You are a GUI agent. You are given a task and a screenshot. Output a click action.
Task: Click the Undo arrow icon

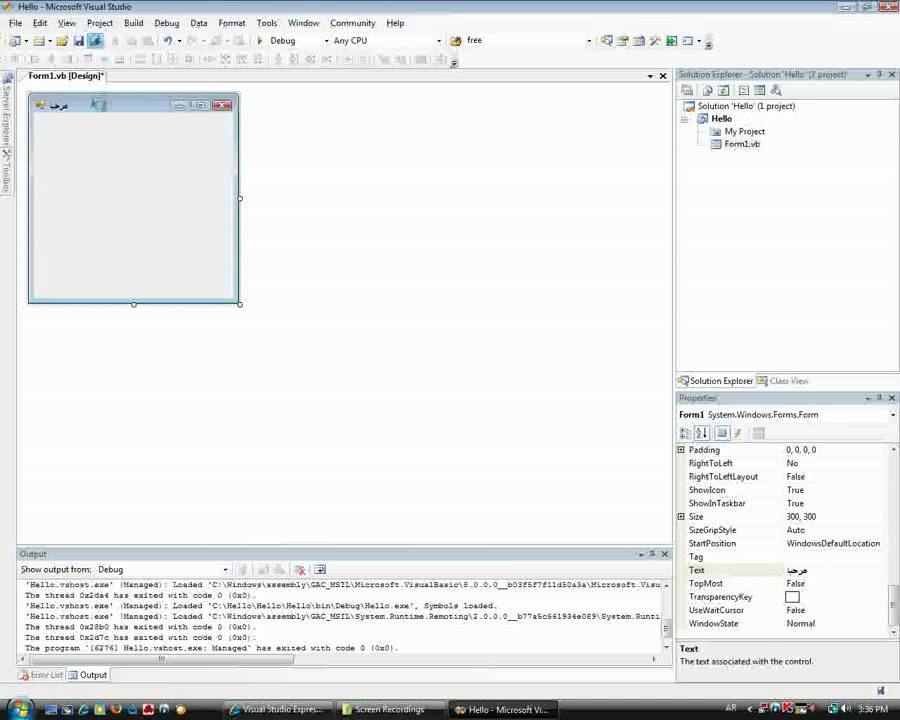tap(168, 41)
